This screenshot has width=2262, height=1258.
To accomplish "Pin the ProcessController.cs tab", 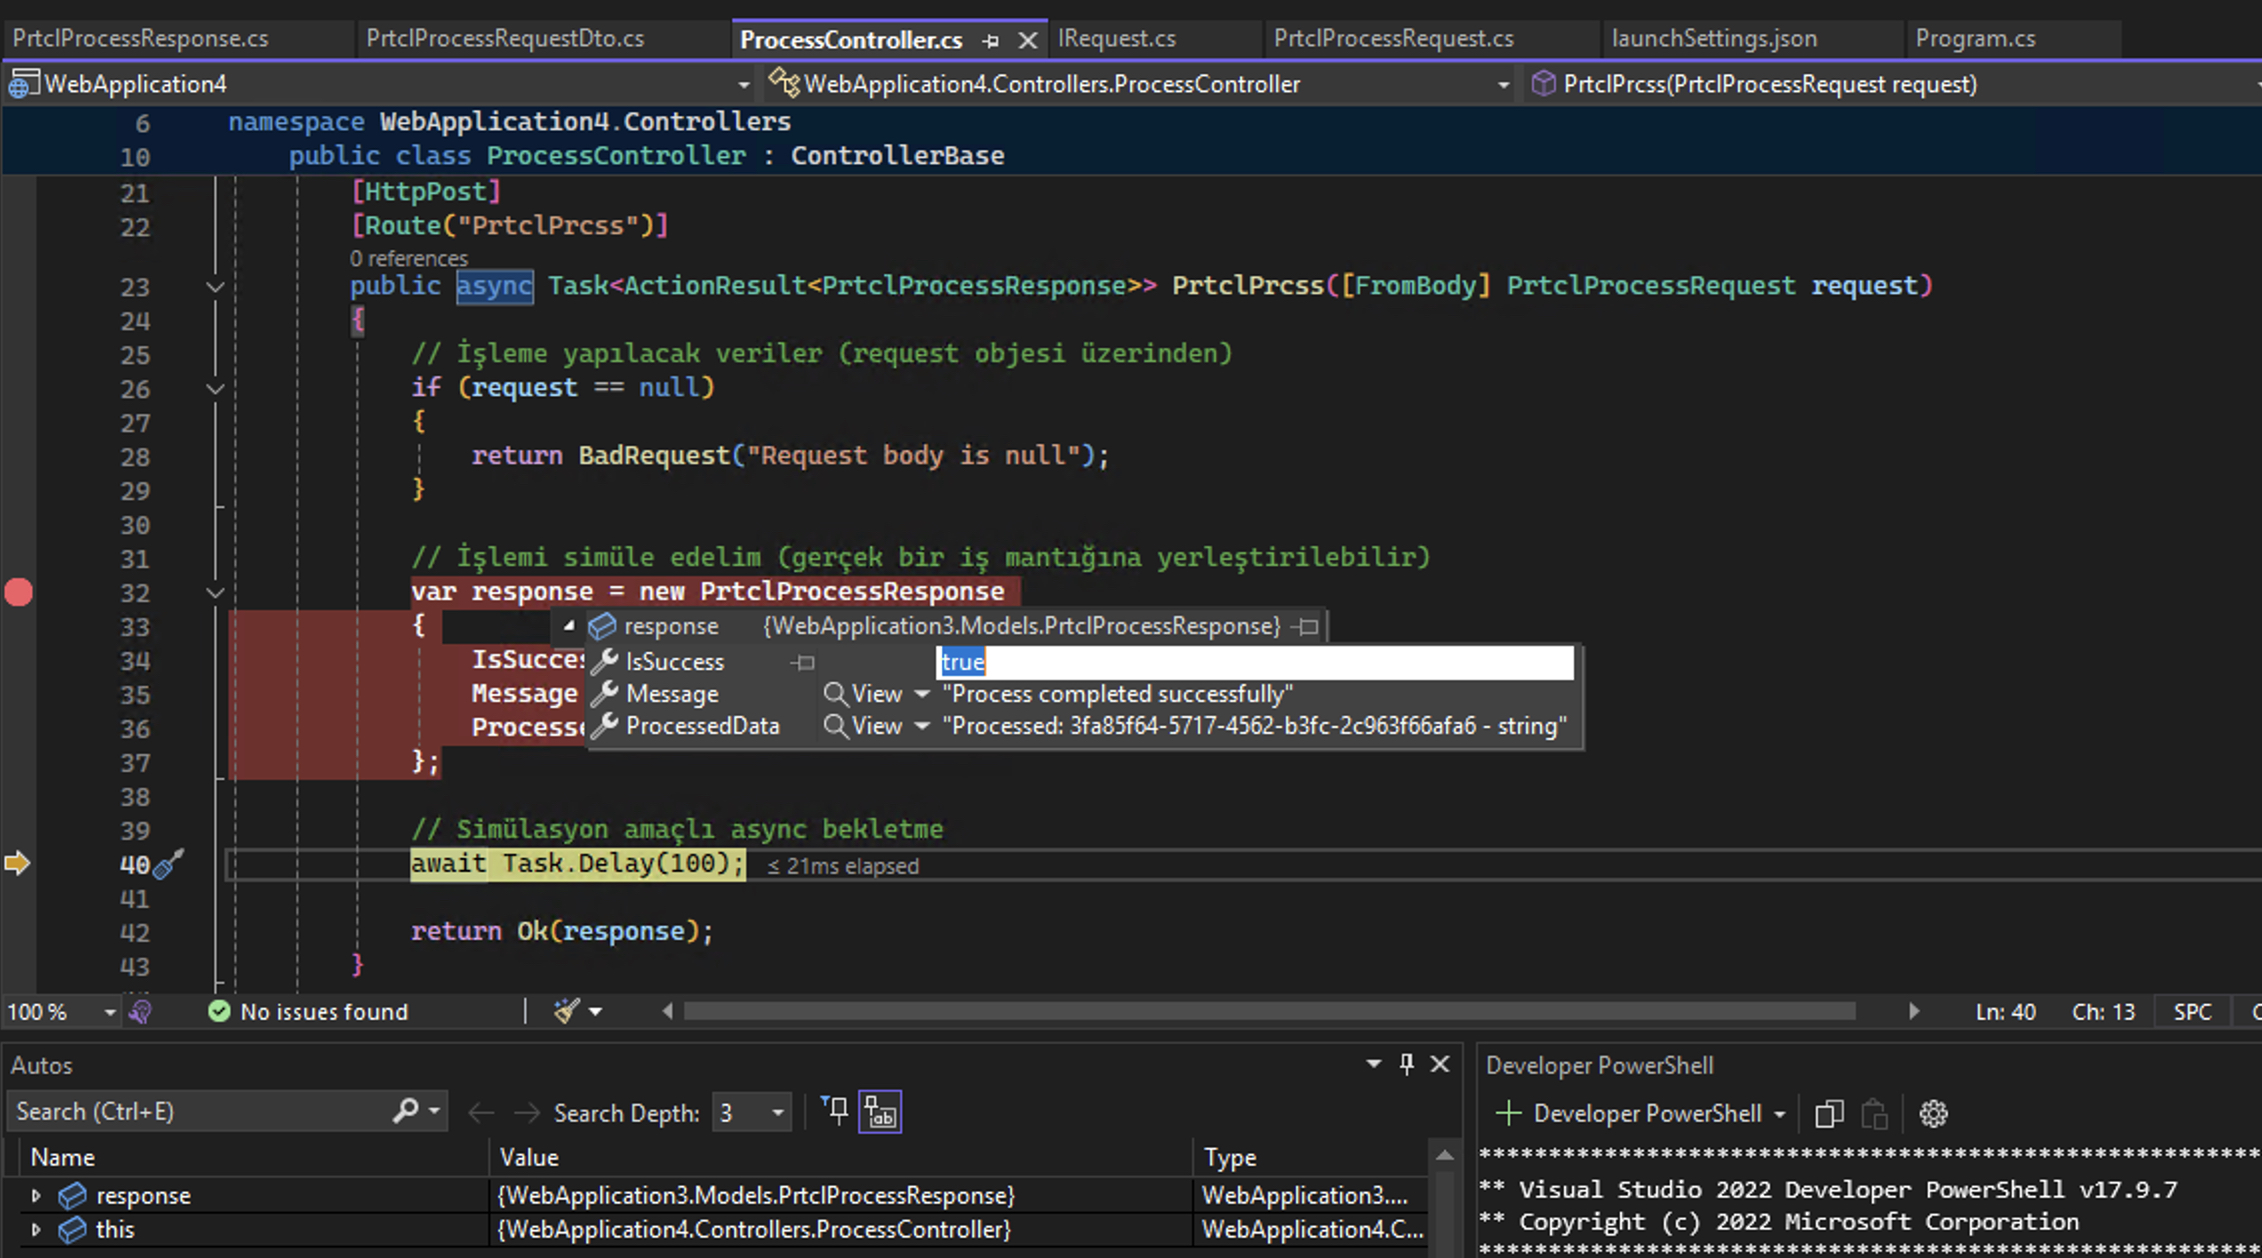I will click(x=990, y=40).
